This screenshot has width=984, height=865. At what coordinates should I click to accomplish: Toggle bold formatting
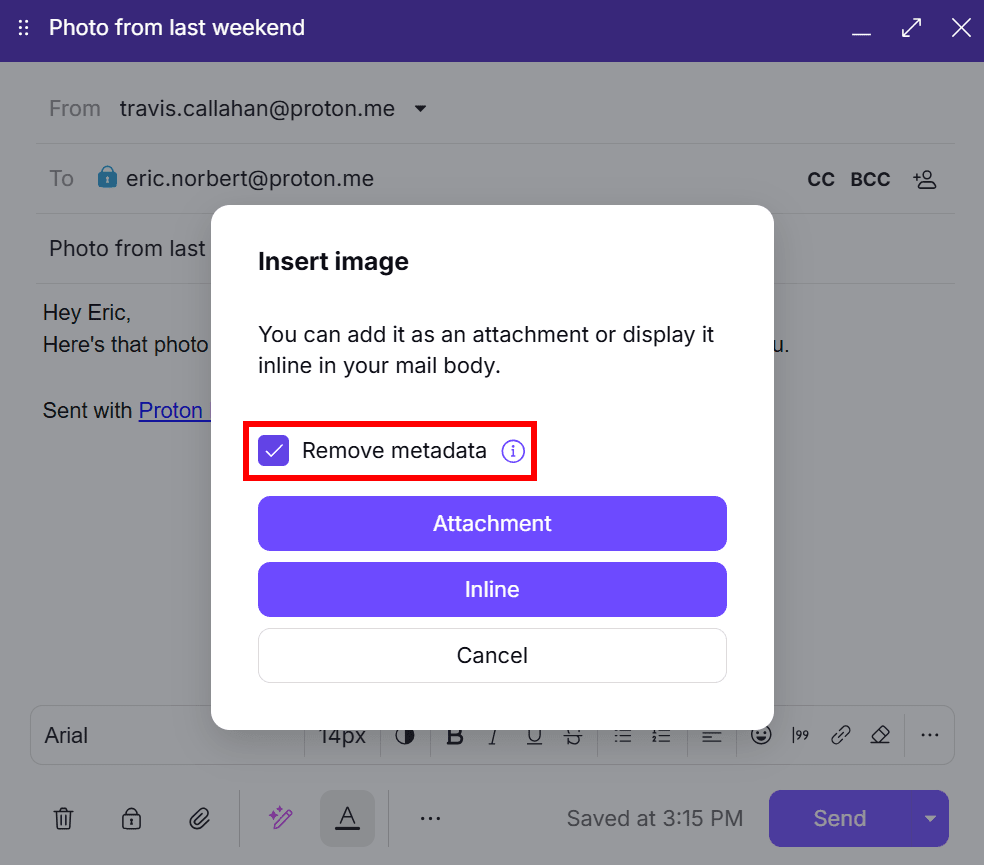[x=455, y=735]
